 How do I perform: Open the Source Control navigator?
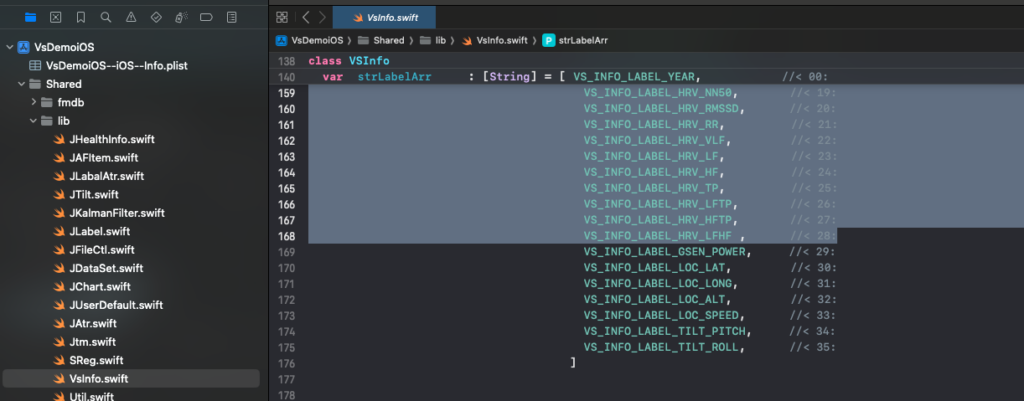(55, 18)
